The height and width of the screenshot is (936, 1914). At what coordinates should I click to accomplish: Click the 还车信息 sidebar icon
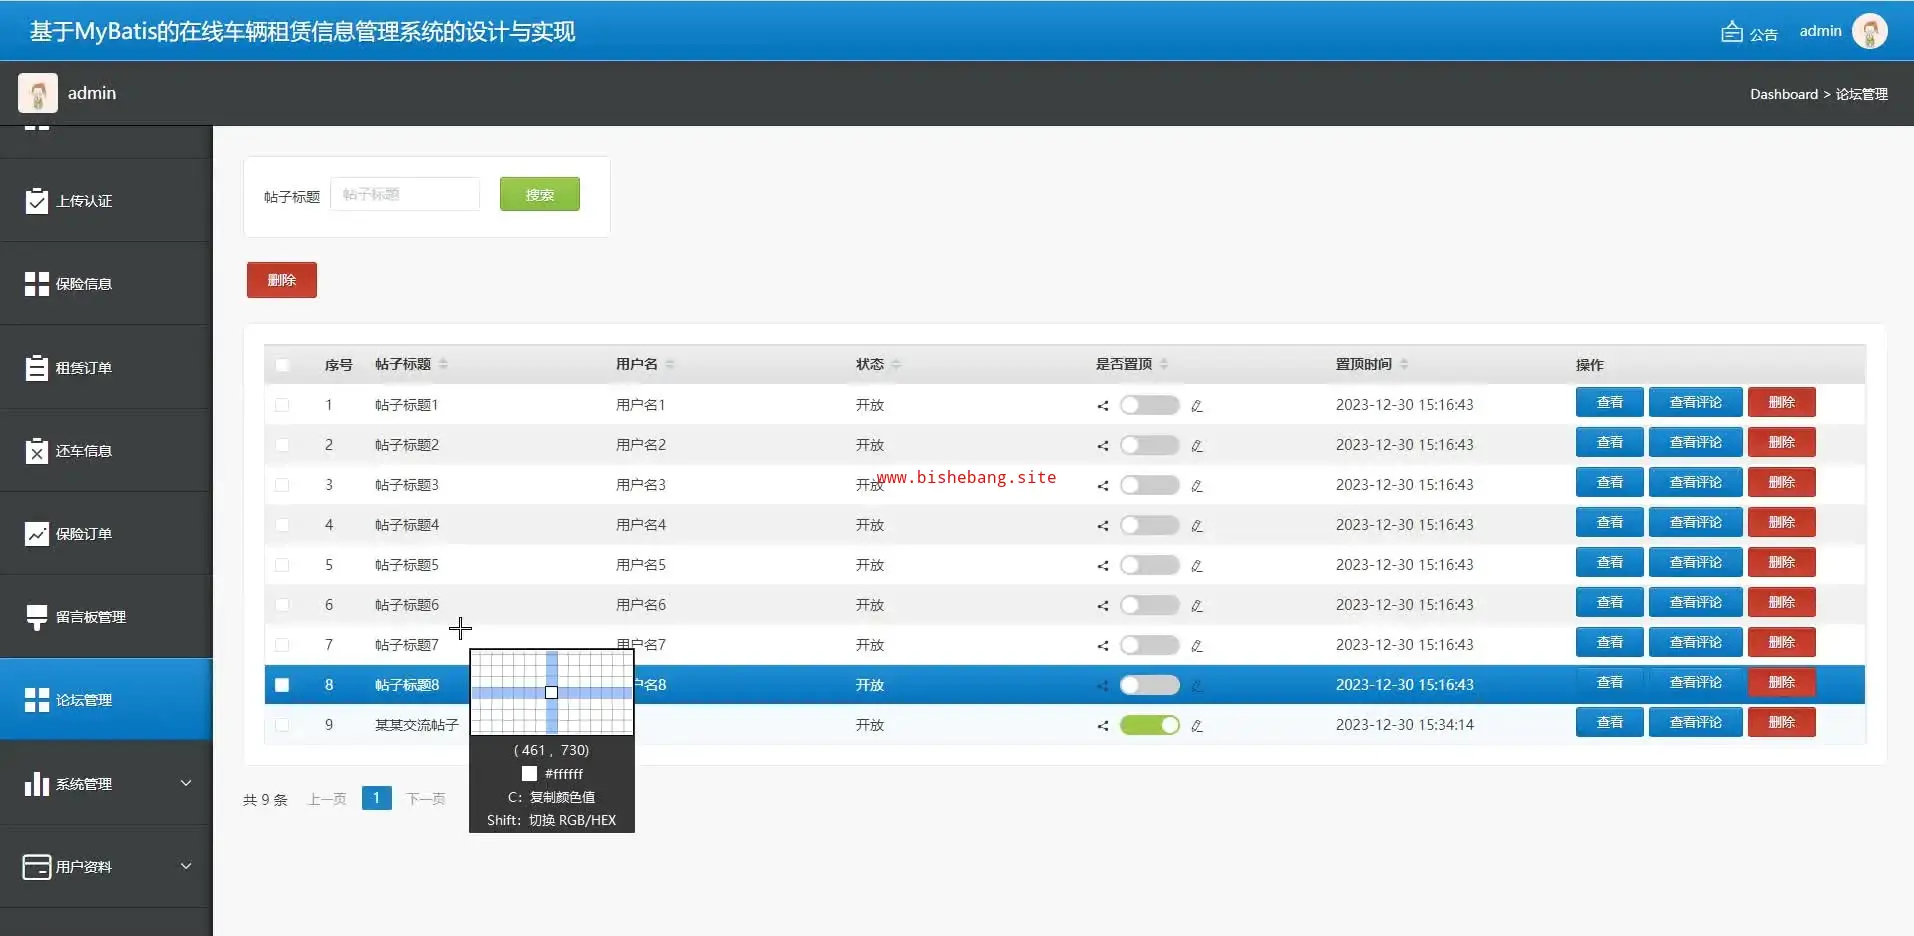click(x=37, y=451)
